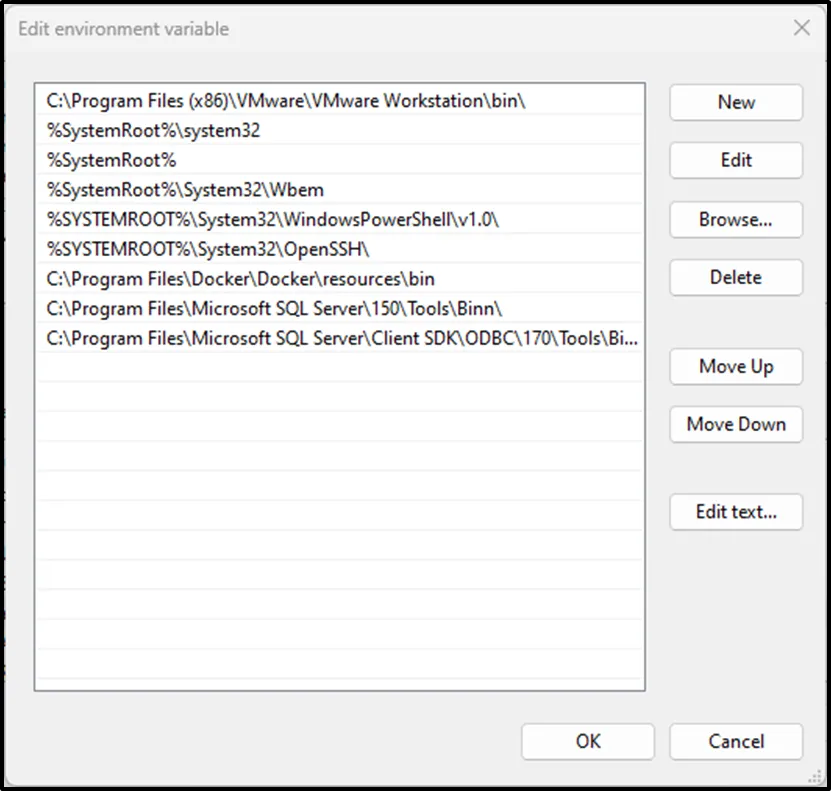The width and height of the screenshot is (831, 791).
Task: Open the Browse... folder picker
Action: coord(736,219)
